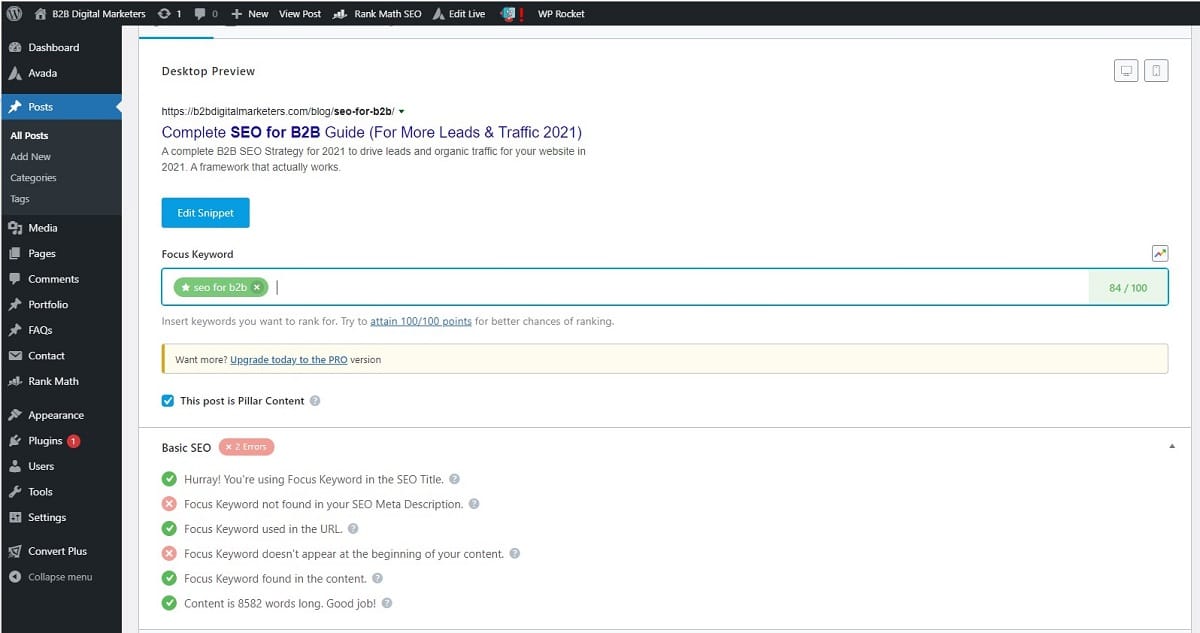Viewport: 1200px width, 633px height.
Task: Open Tags under Posts
Action: tap(20, 199)
